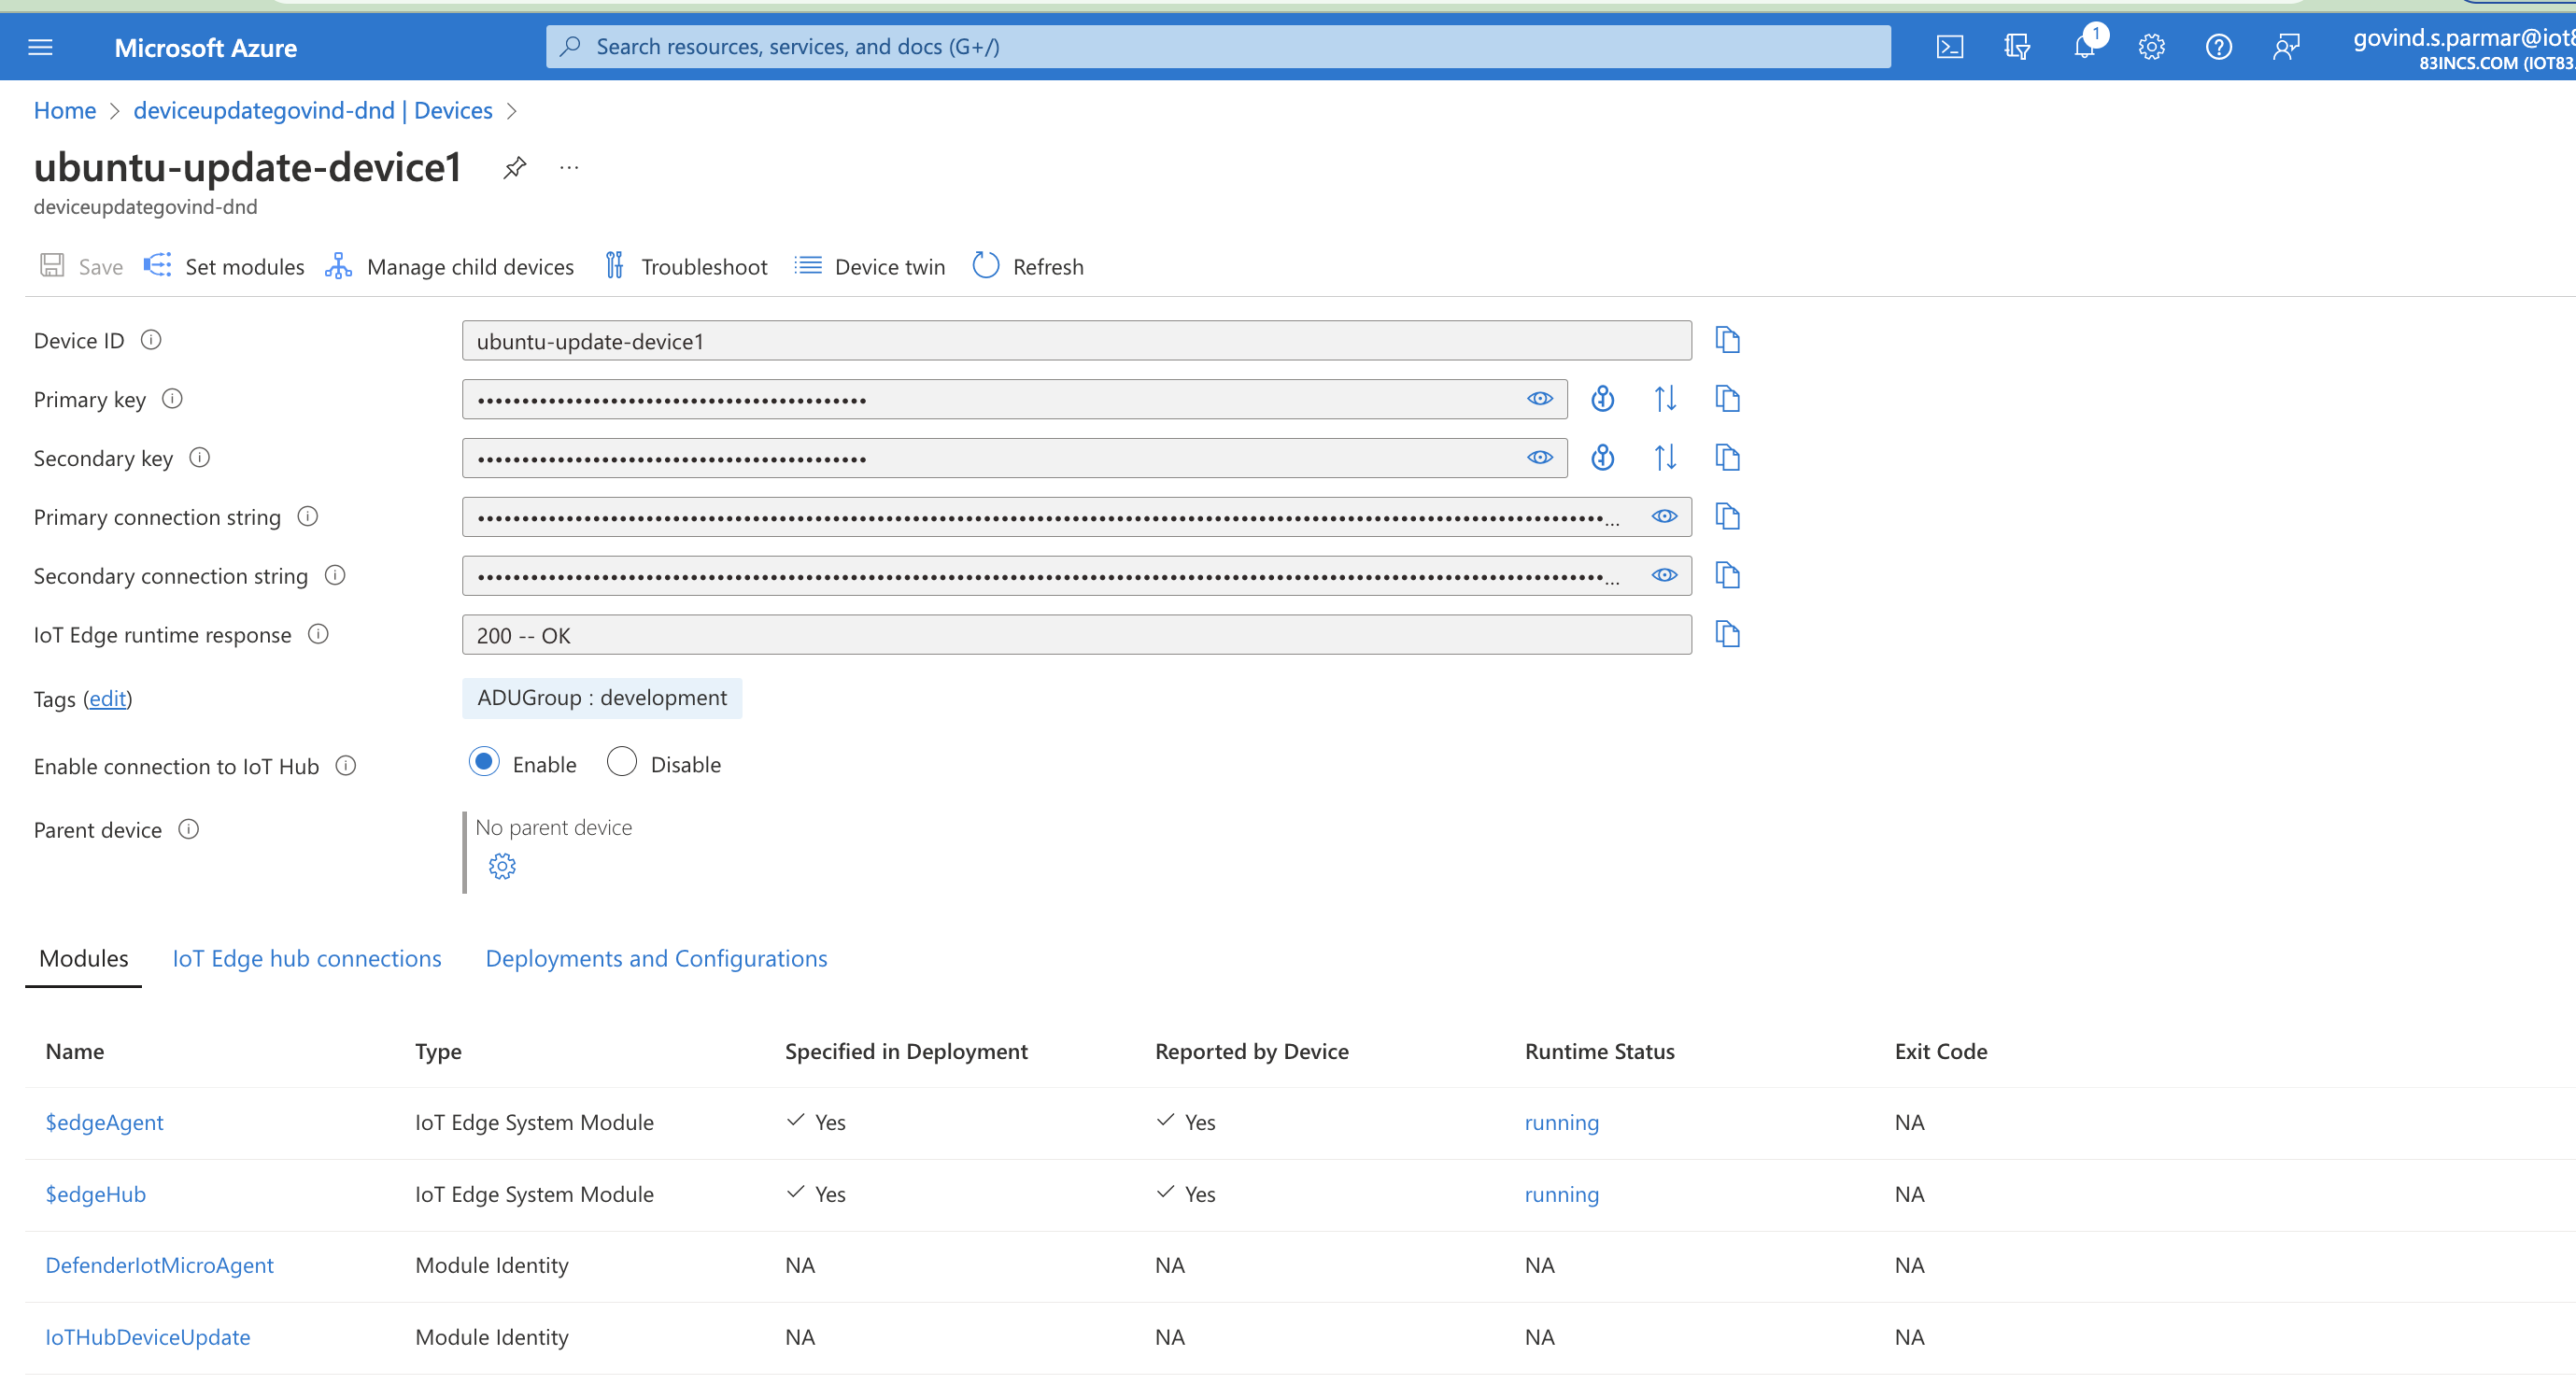The height and width of the screenshot is (1384, 2576).
Task: Show info for Enable connection to IoT Hub
Action: click(346, 766)
